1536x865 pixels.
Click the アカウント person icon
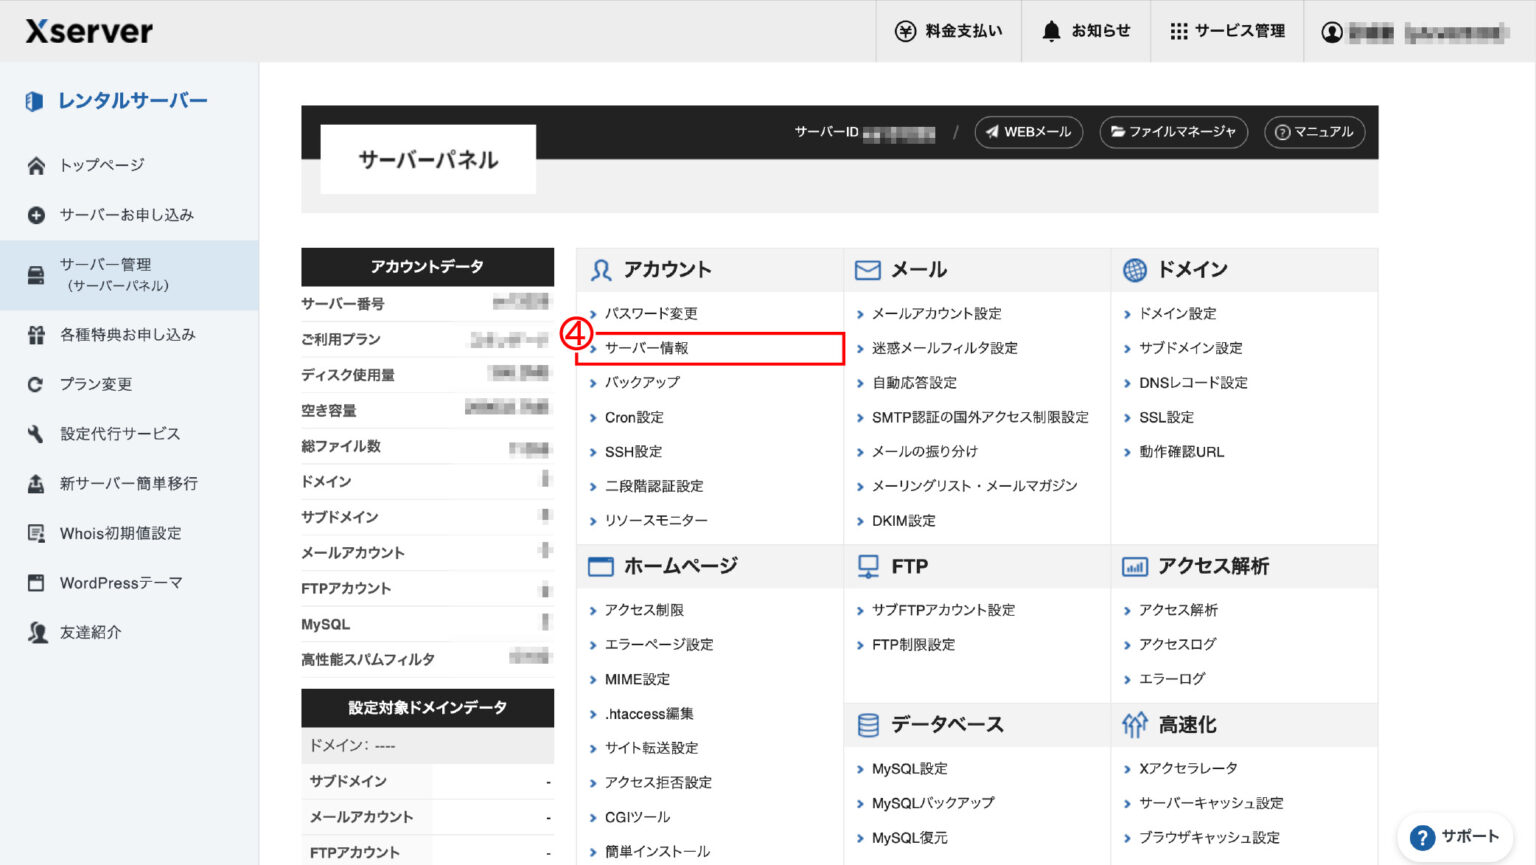600,268
